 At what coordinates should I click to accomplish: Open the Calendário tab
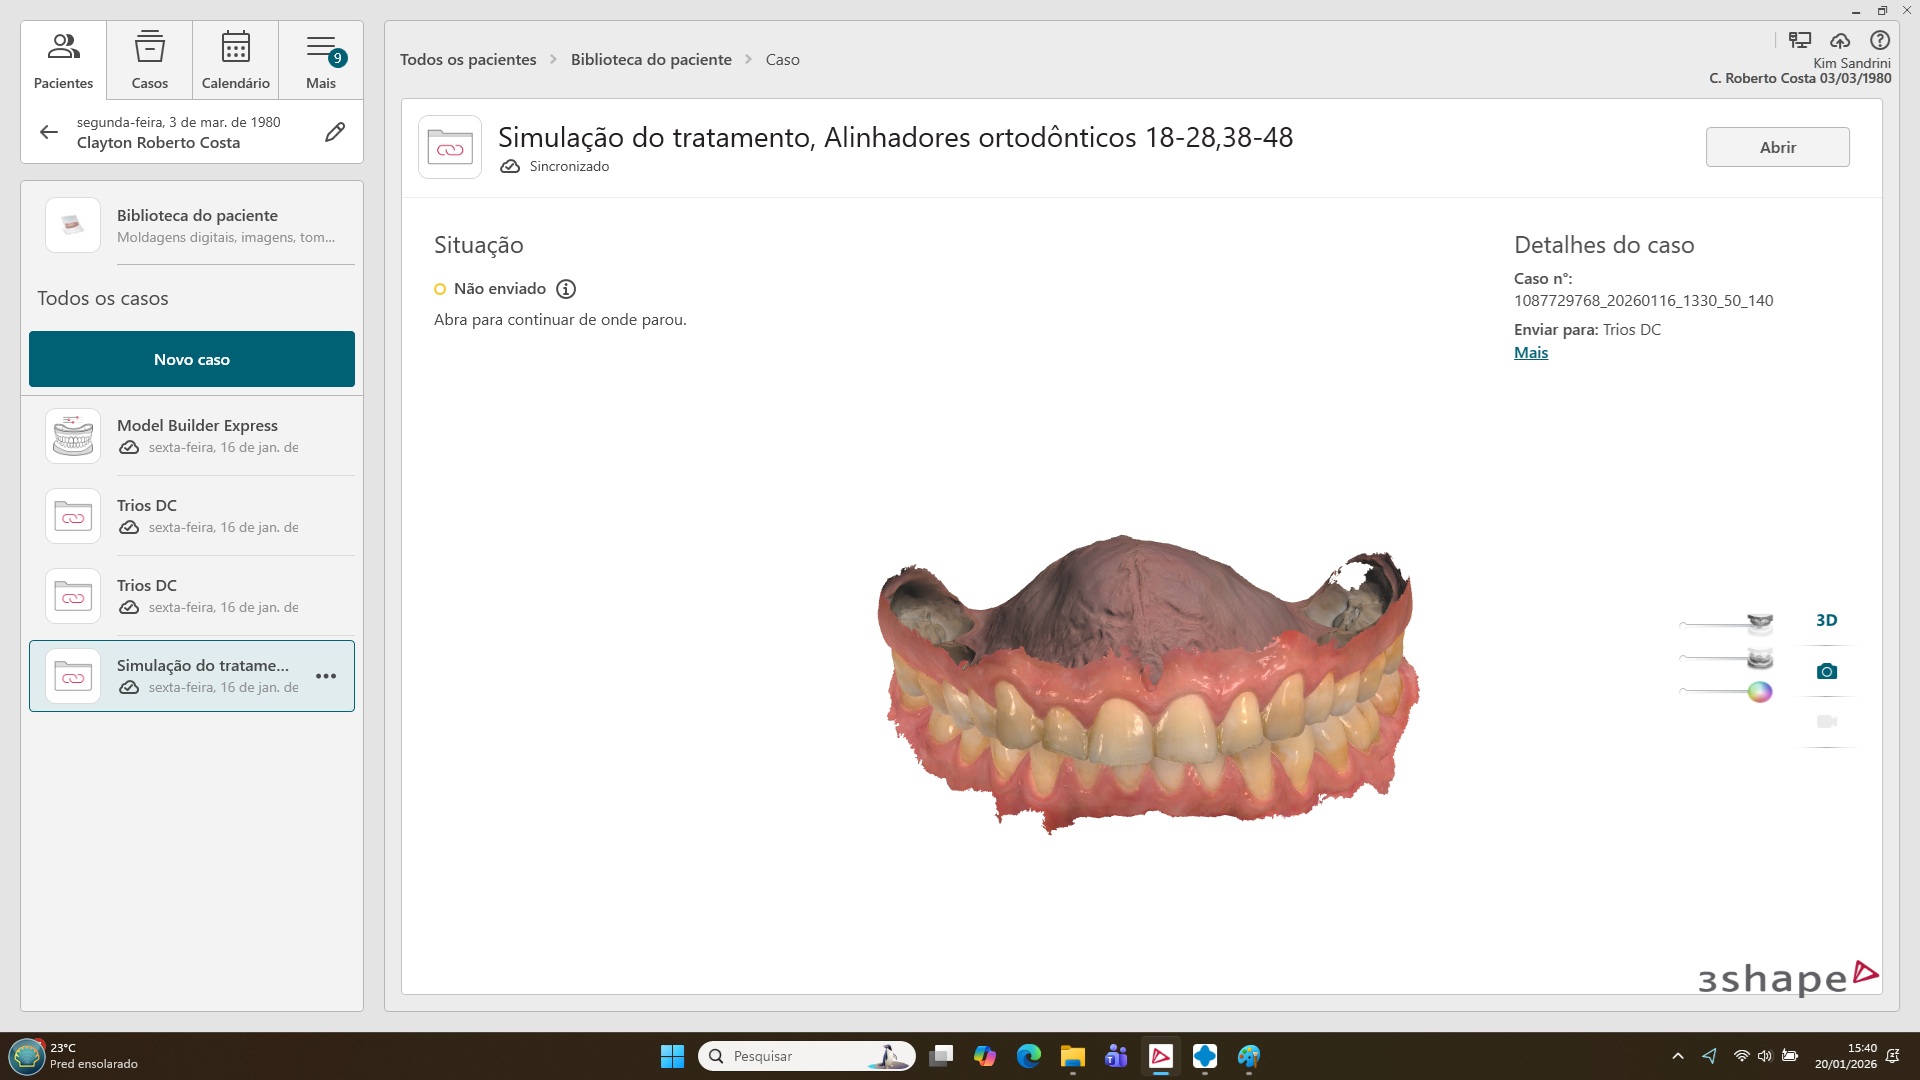(x=236, y=60)
